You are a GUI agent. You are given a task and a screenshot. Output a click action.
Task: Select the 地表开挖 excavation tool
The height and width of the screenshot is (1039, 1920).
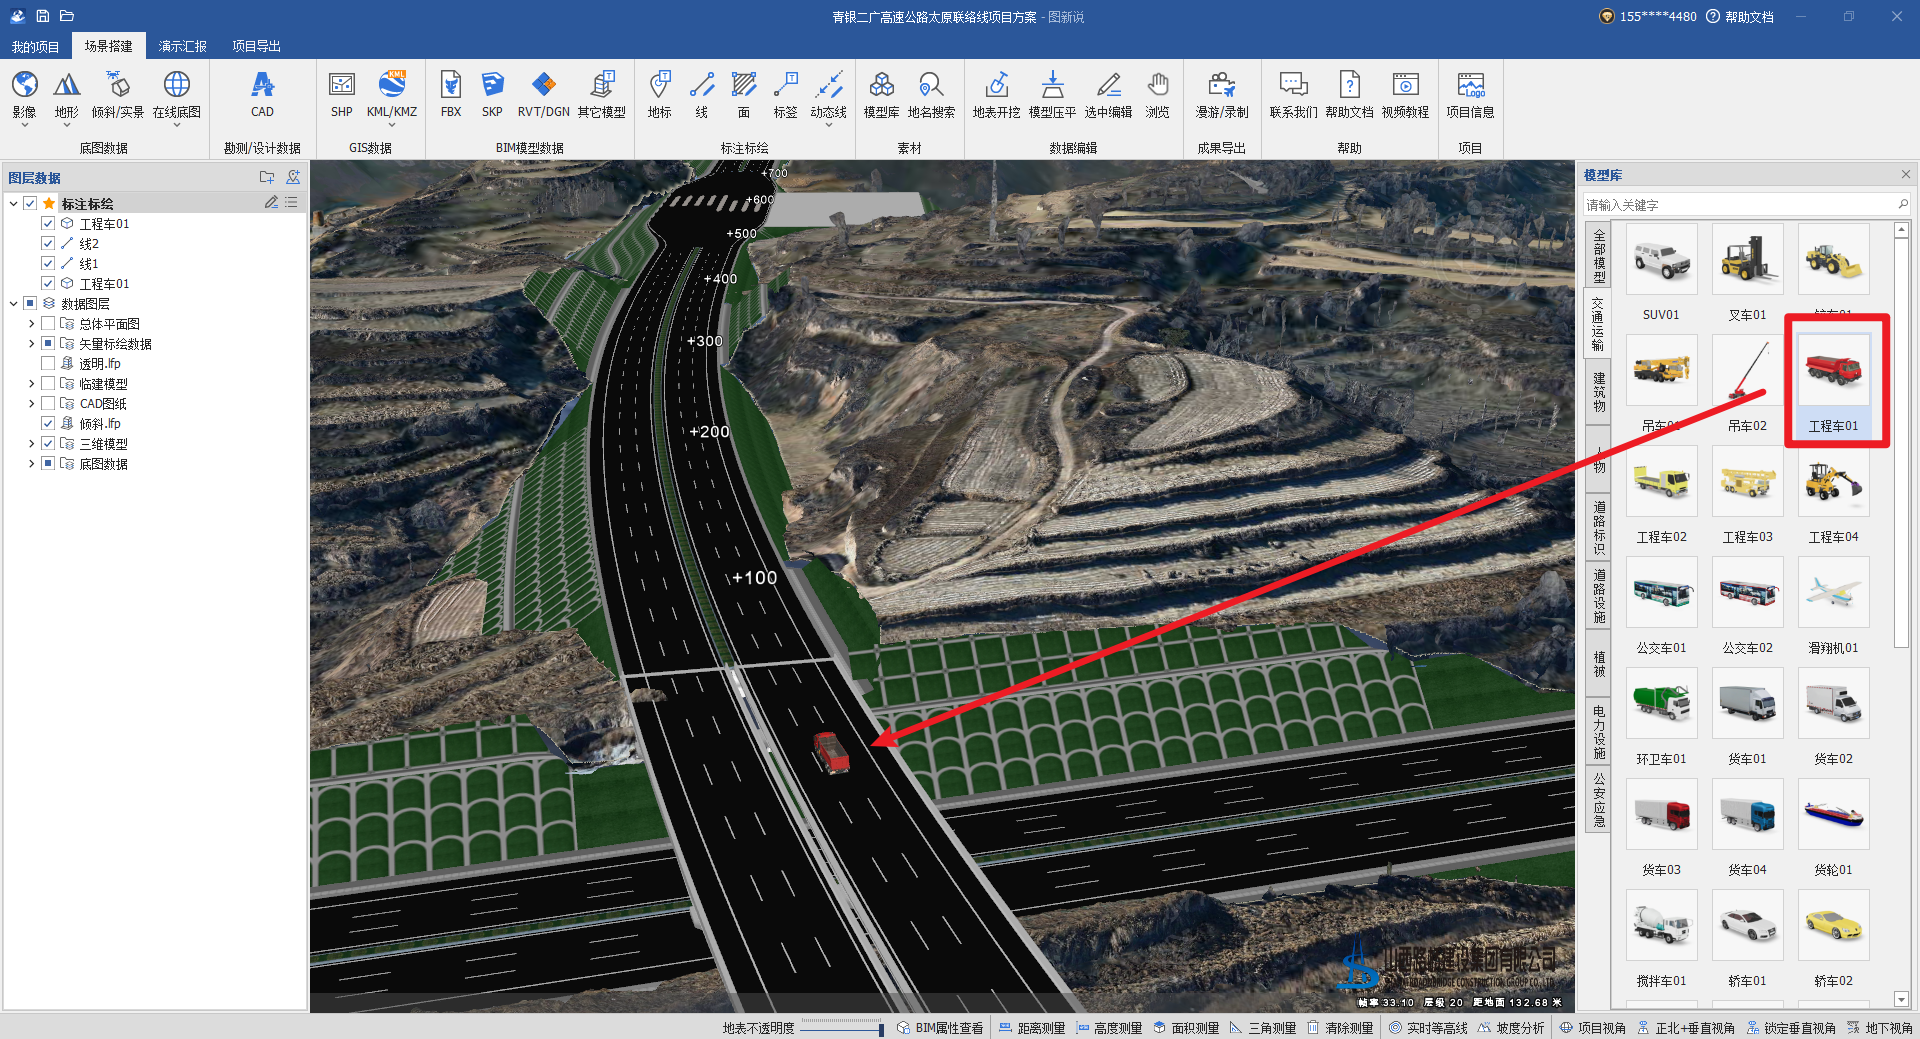996,94
